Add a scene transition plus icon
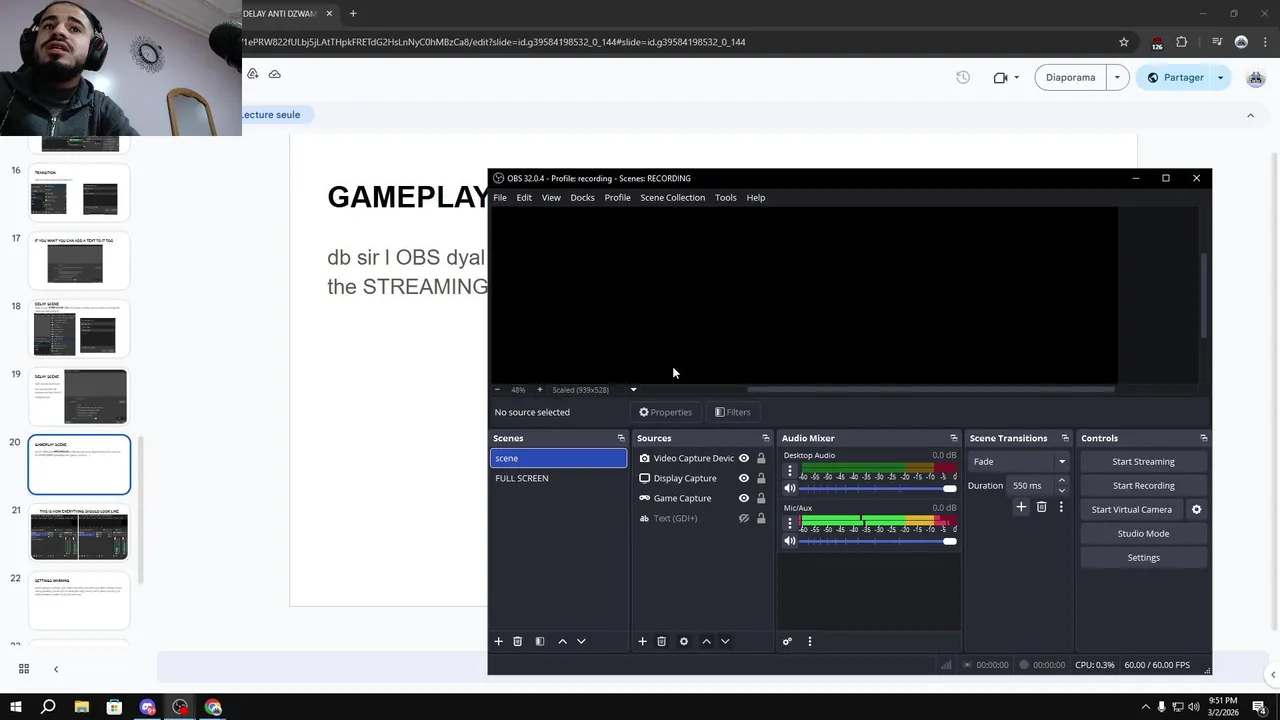 (x=1021, y=507)
